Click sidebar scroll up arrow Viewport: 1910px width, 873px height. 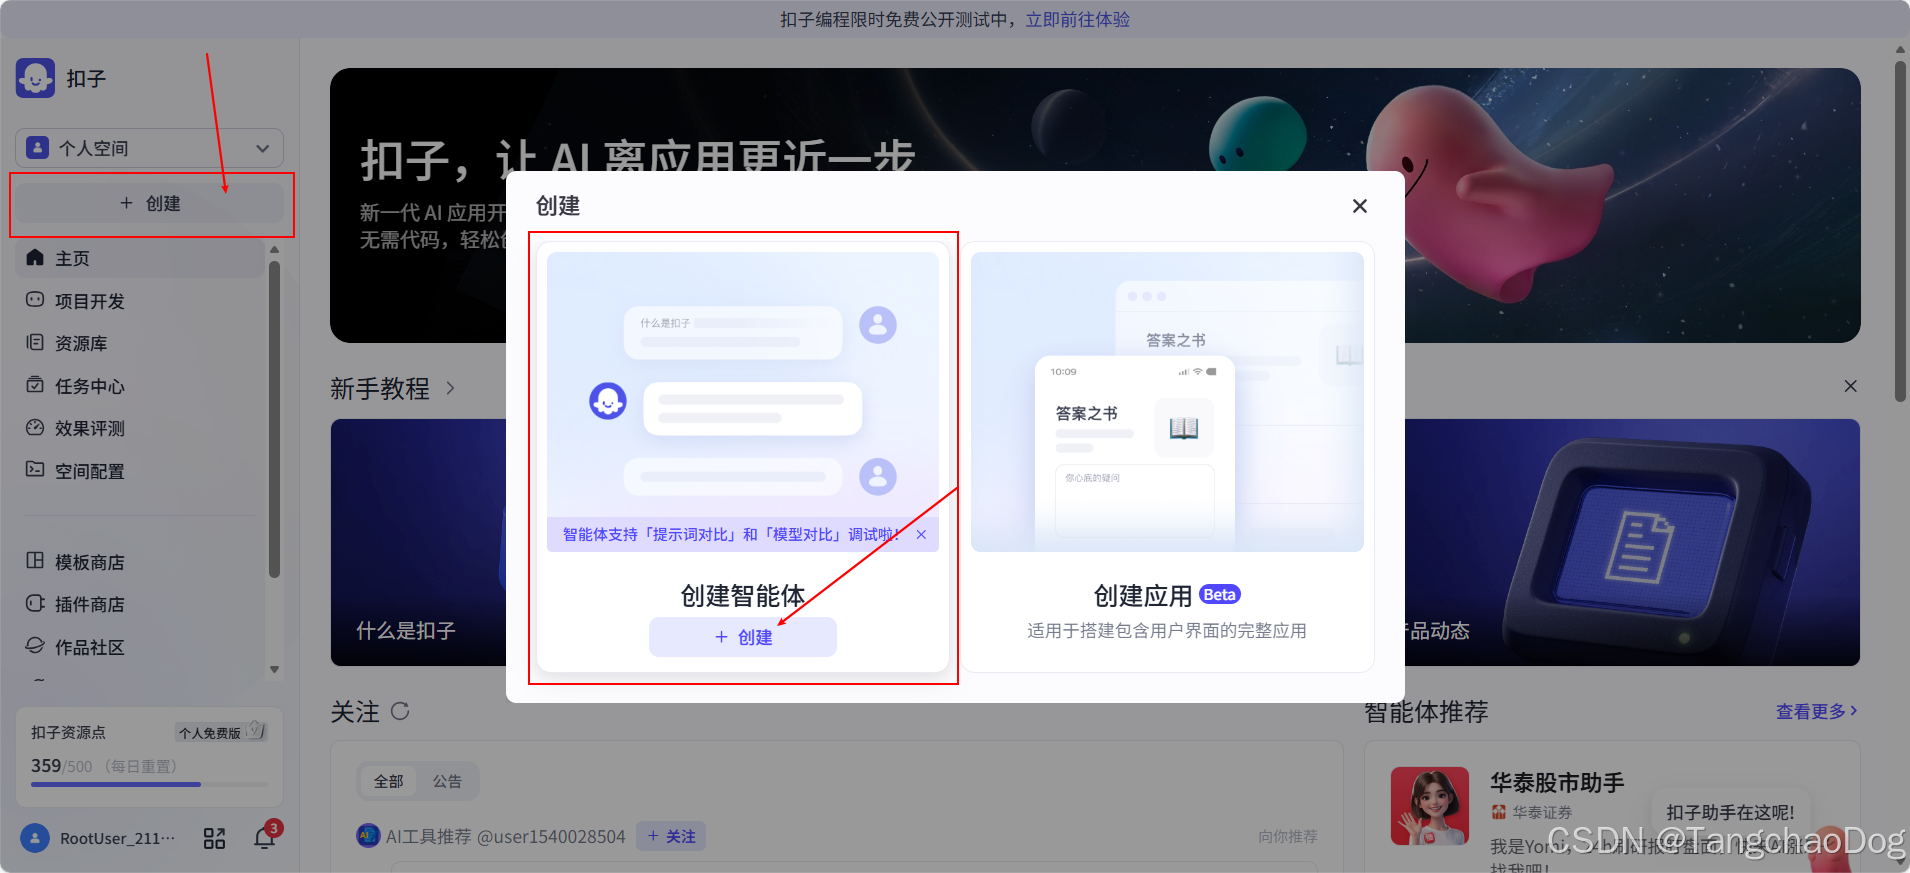point(275,250)
